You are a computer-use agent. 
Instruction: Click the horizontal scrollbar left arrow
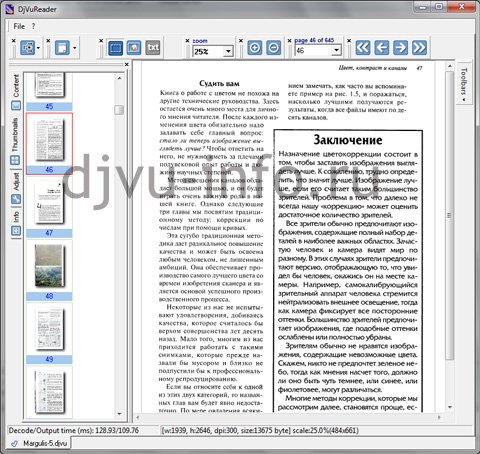coord(138,417)
